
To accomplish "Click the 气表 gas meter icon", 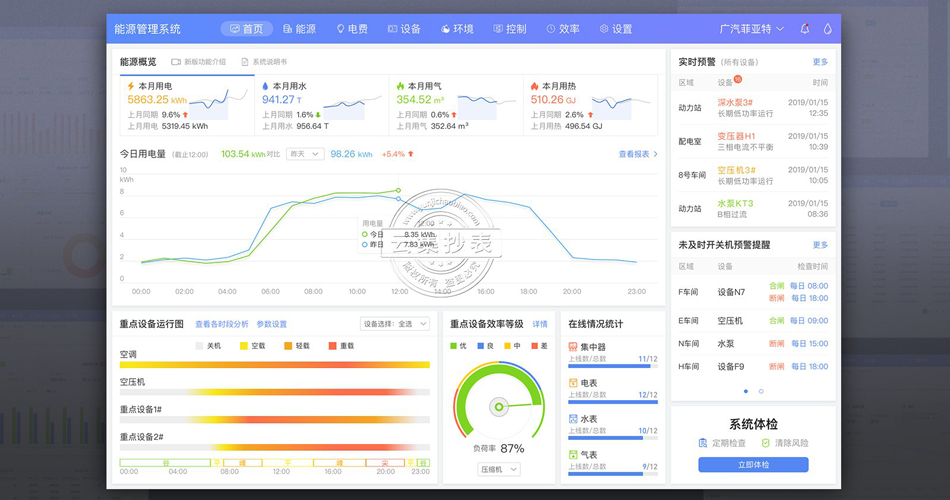I will (x=573, y=455).
